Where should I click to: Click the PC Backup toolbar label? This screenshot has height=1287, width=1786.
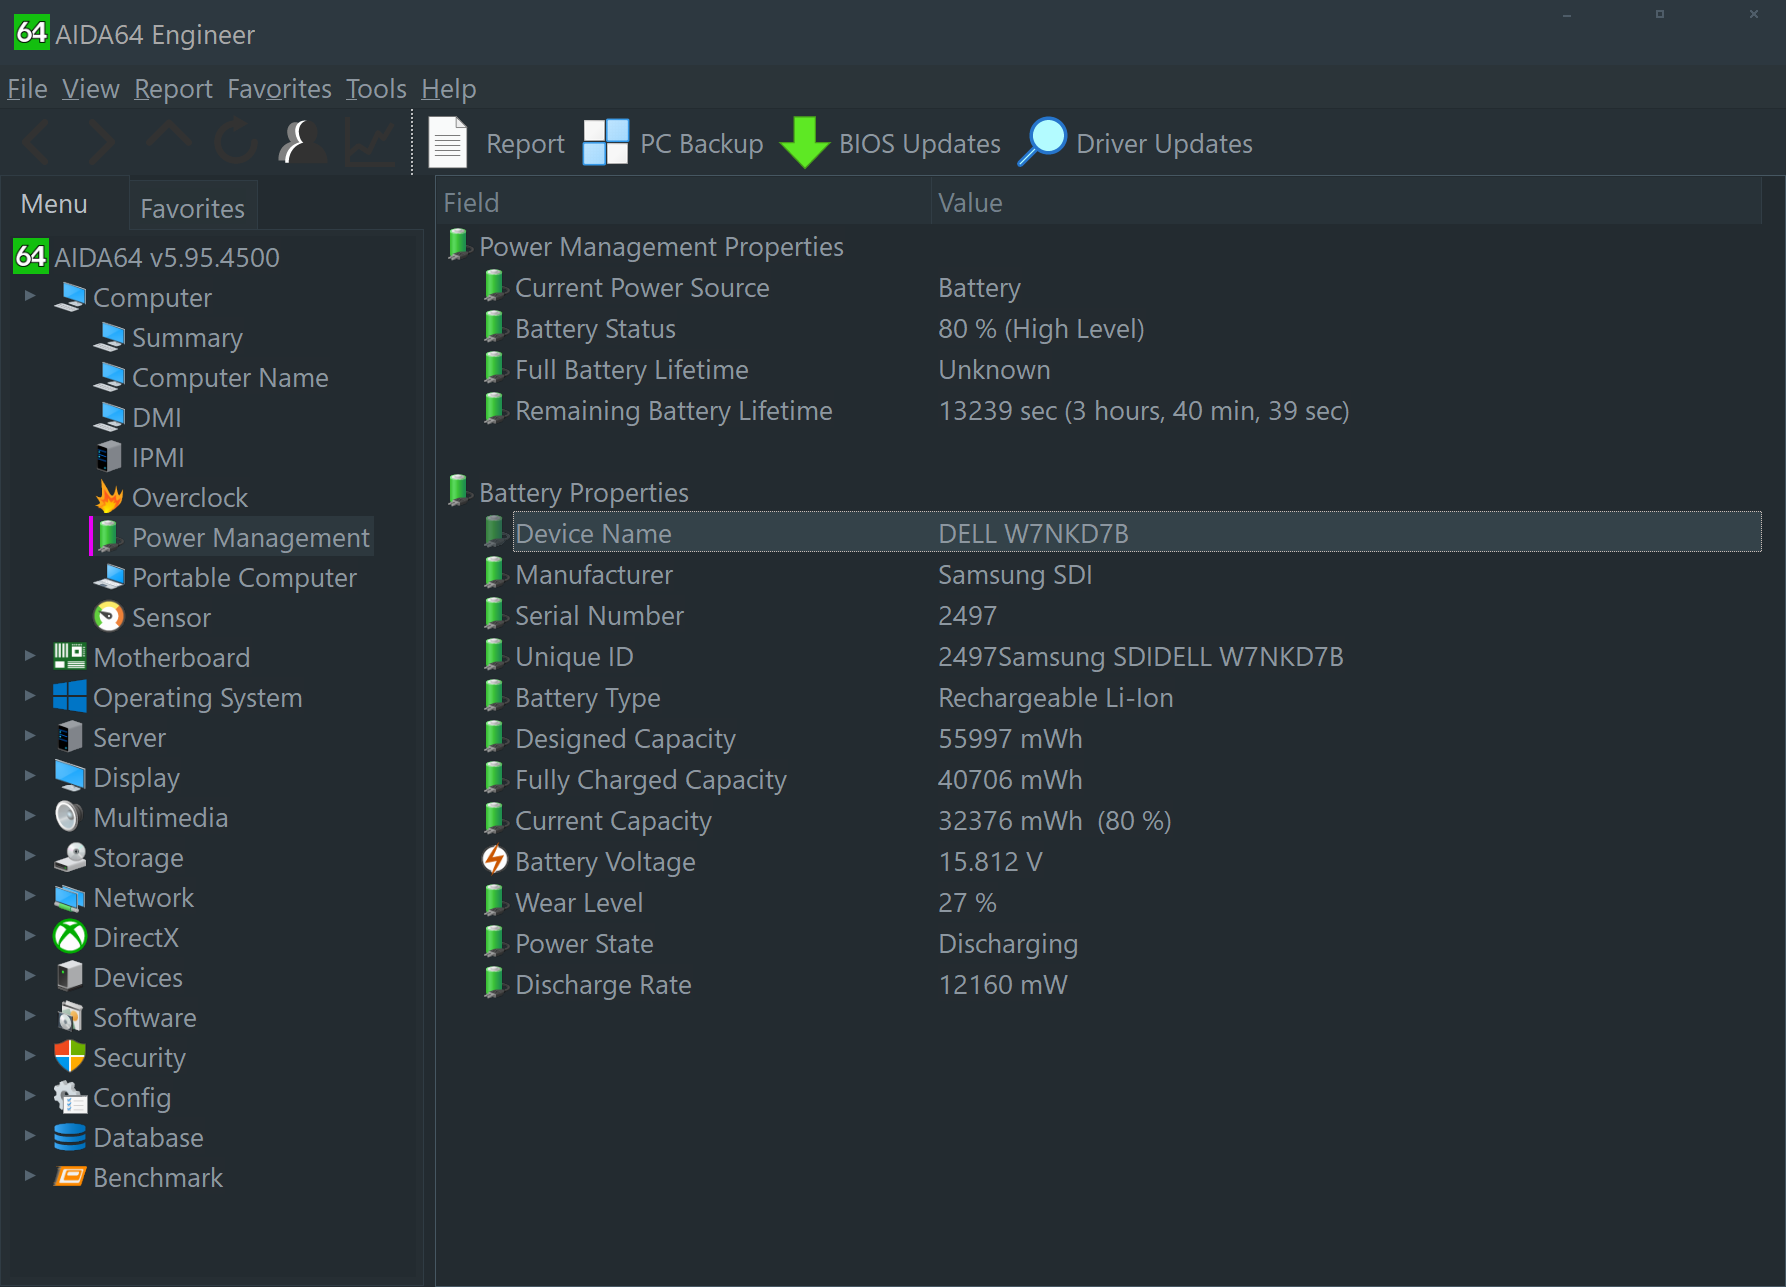tap(701, 143)
